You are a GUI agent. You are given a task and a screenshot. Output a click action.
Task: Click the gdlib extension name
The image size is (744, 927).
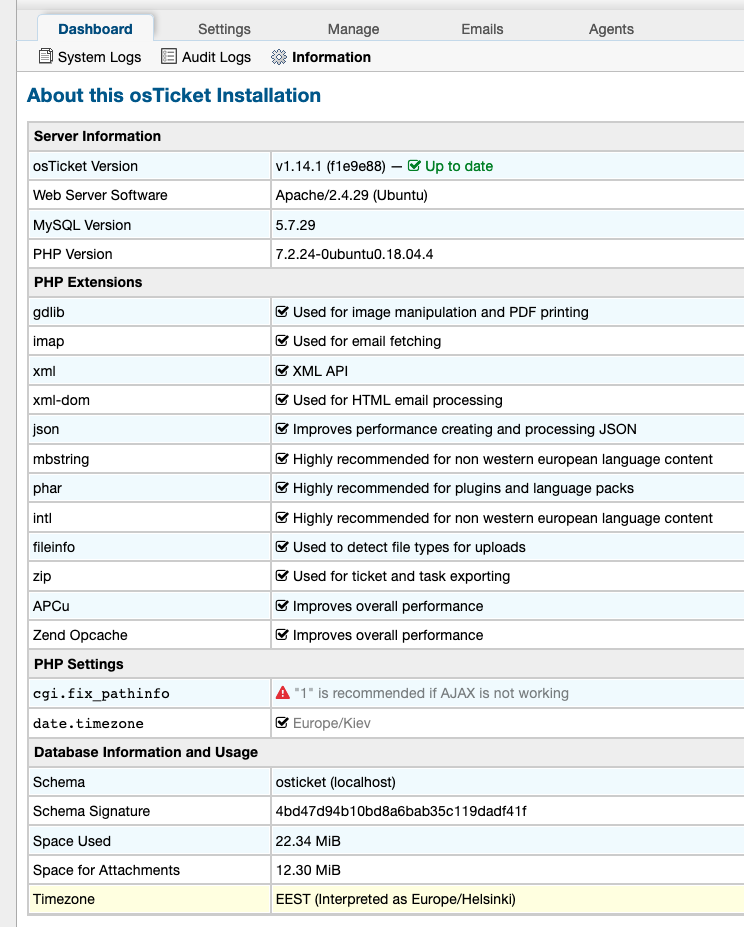coord(48,312)
